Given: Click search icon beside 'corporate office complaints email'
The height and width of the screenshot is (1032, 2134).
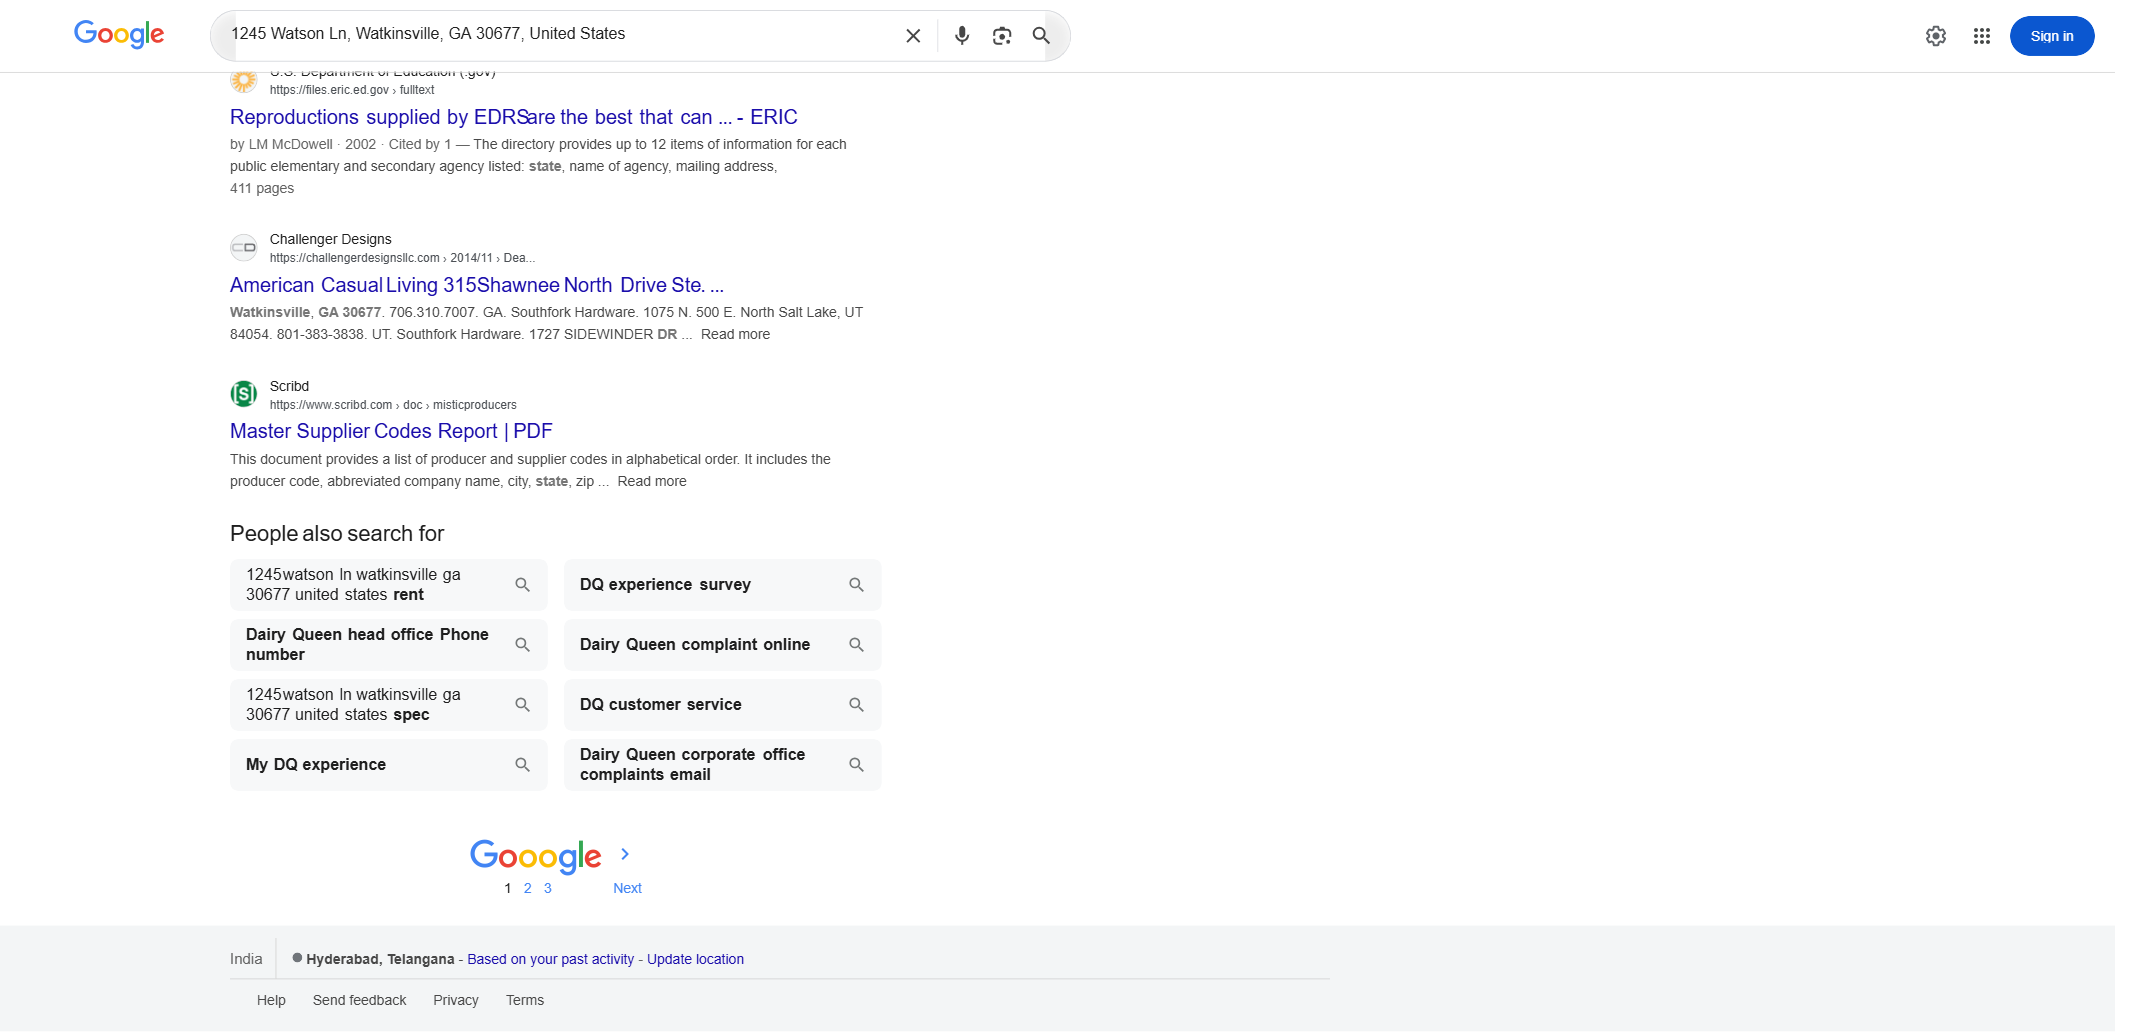Looking at the screenshot, I should pos(856,765).
